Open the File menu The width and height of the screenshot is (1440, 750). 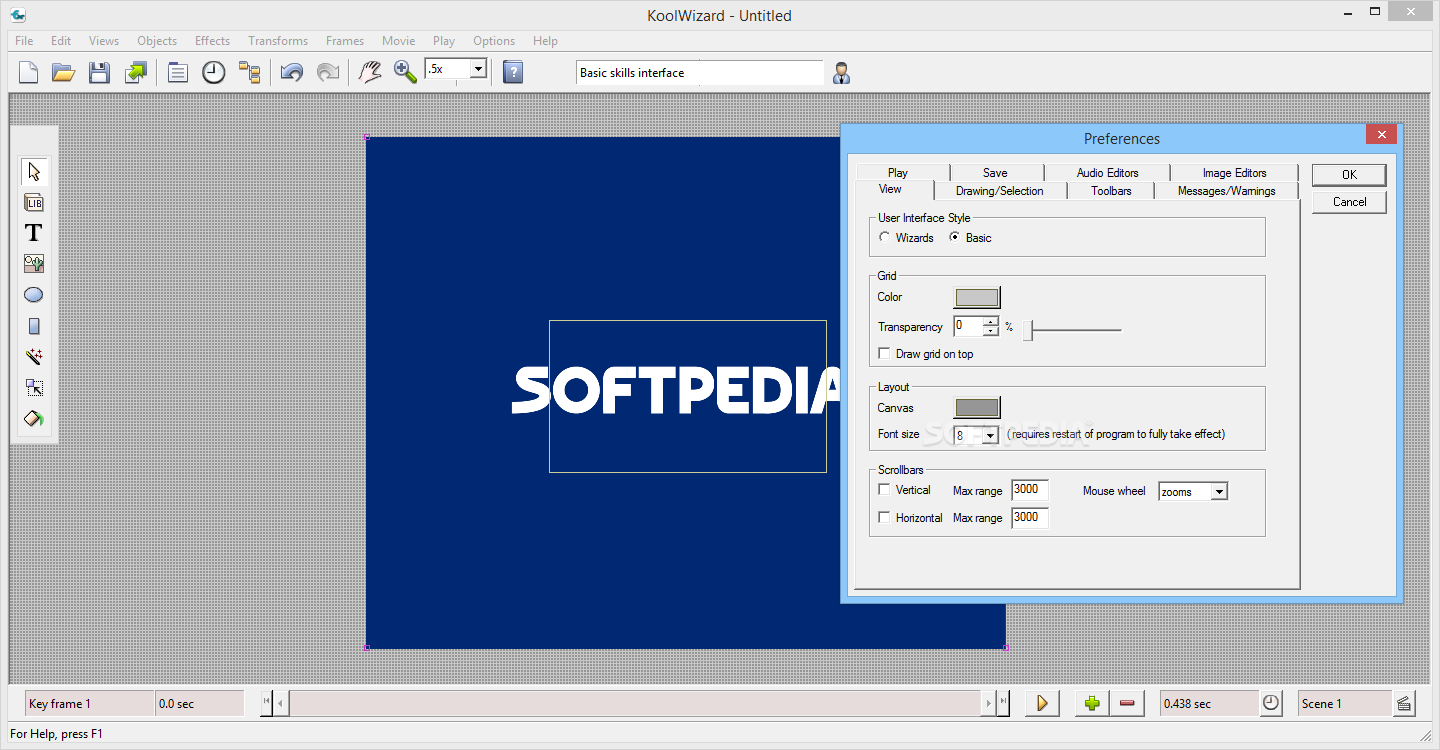click(24, 41)
